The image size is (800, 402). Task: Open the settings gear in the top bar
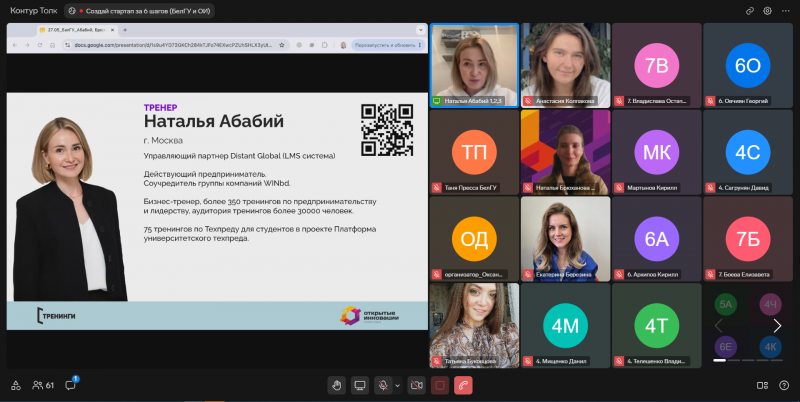(767, 11)
